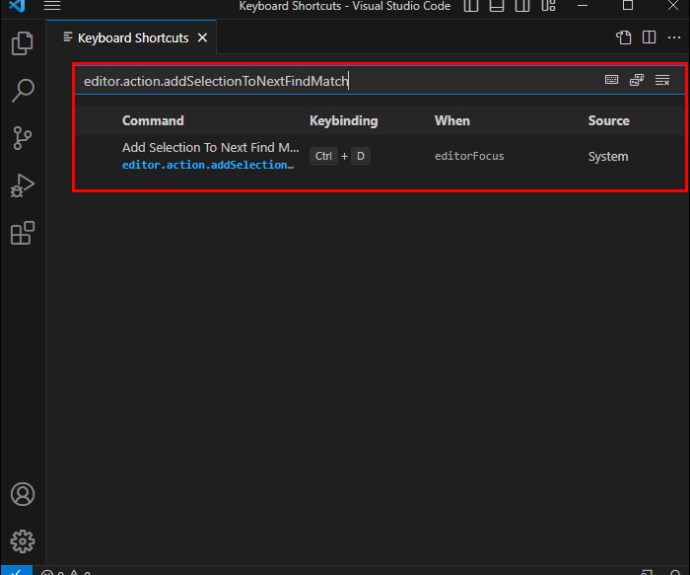This screenshot has width=690, height=575.
Task: Minimize the Visual Studio Code window
Action: (582, 6)
